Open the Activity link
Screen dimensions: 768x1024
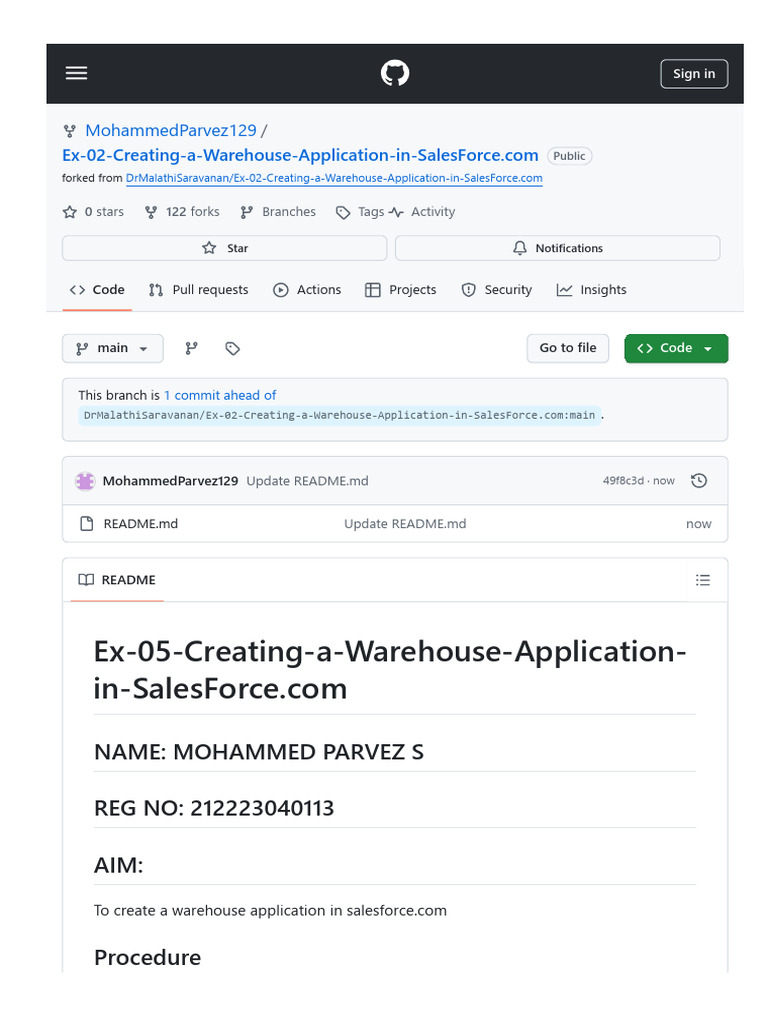tap(423, 212)
